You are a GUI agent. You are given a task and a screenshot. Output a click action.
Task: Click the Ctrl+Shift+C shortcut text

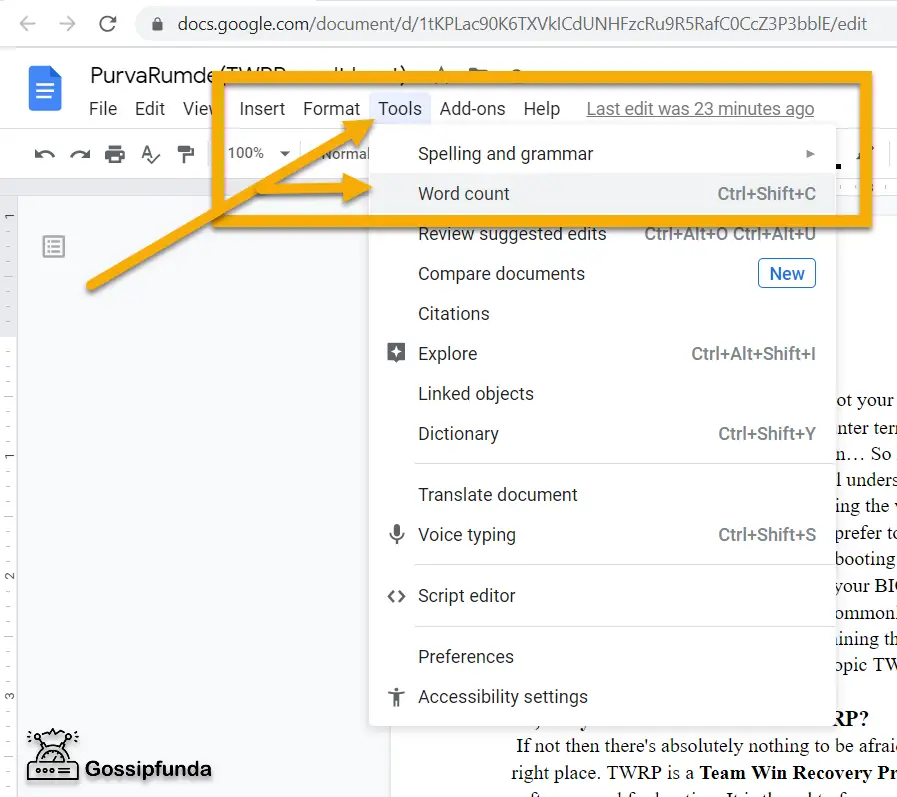click(767, 193)
